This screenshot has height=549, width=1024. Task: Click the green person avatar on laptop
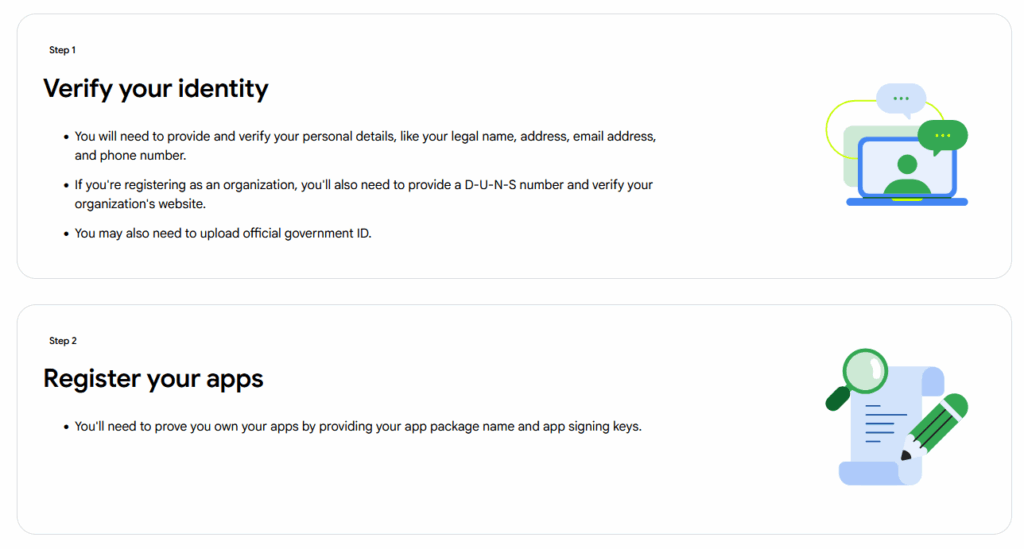click(907, 174)
